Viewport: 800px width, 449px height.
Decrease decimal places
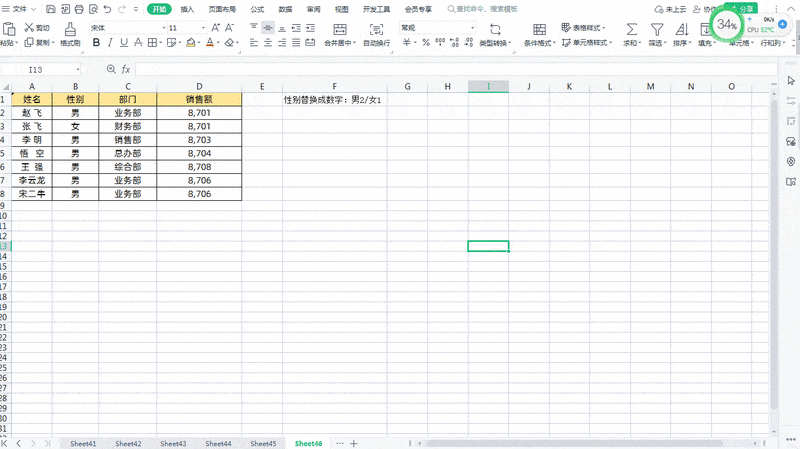[469, 43]
